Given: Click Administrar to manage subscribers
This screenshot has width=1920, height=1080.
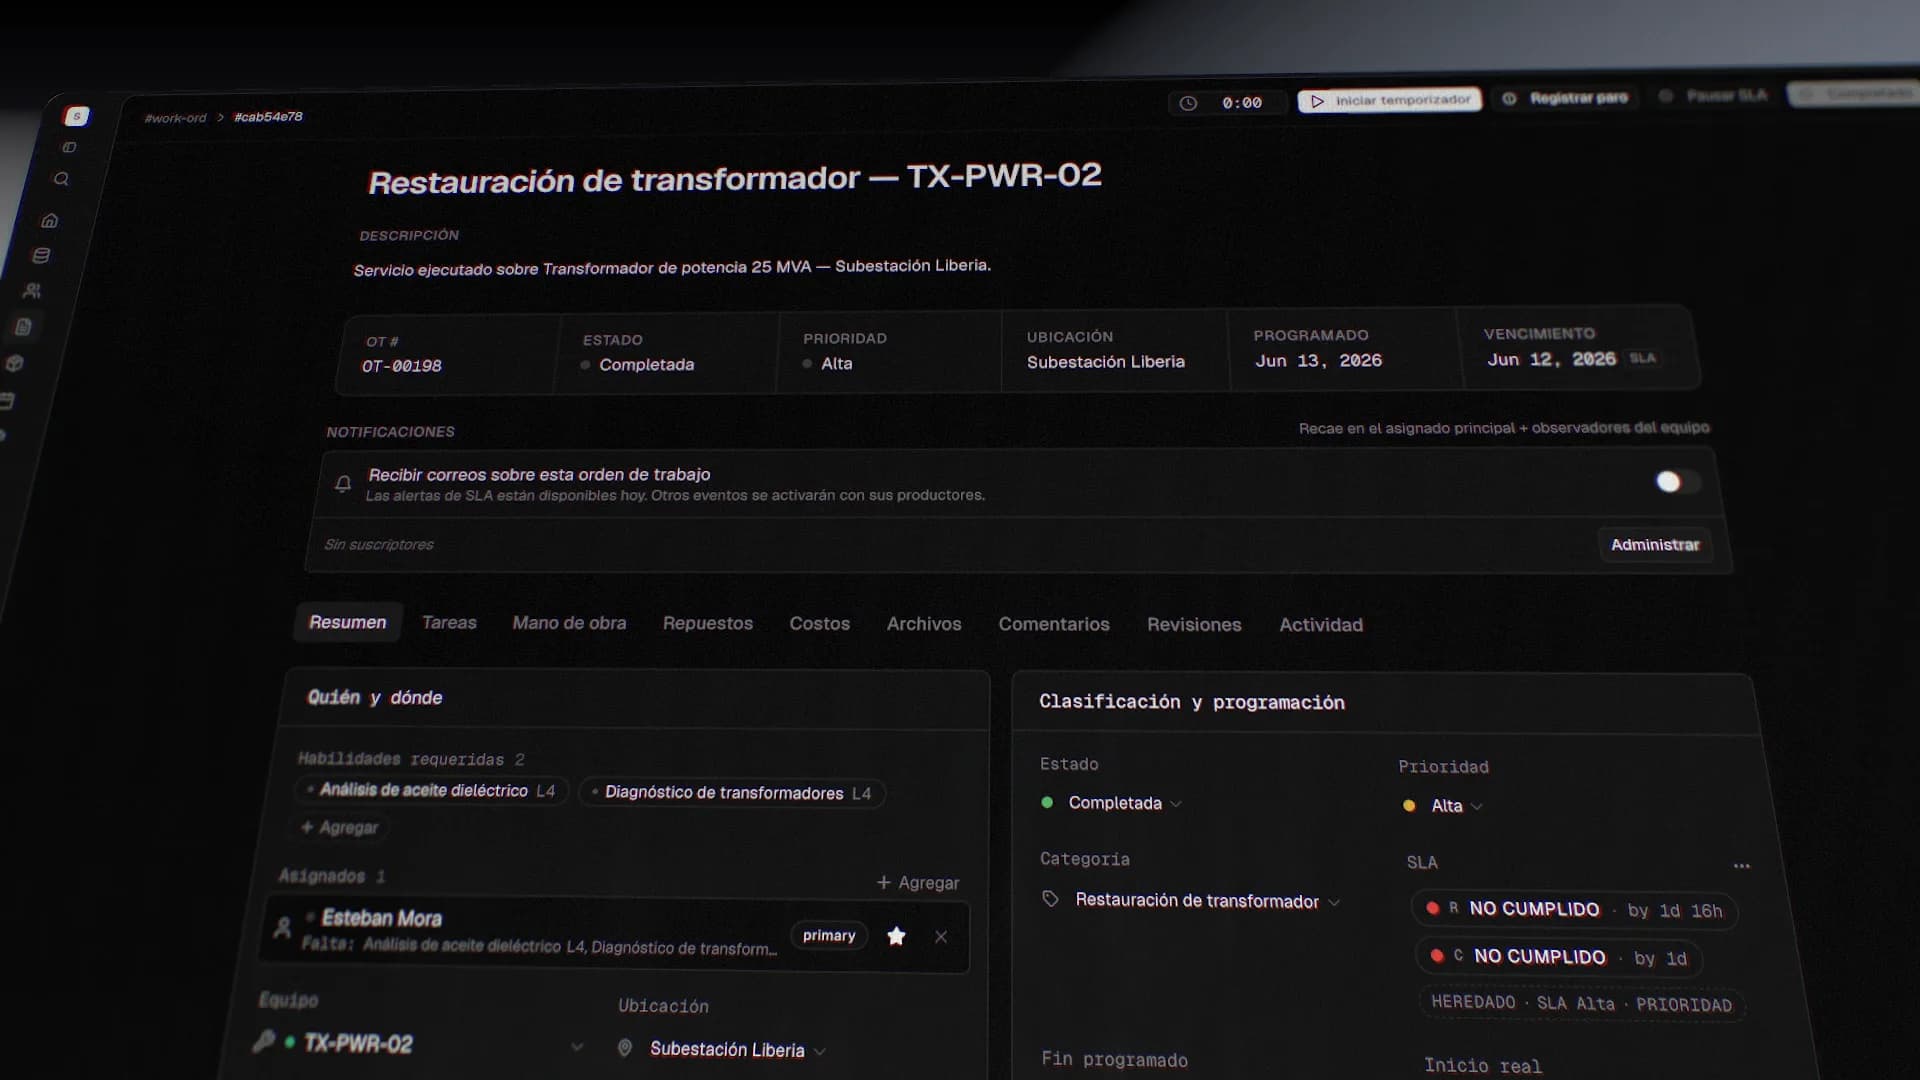Looking at the screenshot, I should (1655, 545).
